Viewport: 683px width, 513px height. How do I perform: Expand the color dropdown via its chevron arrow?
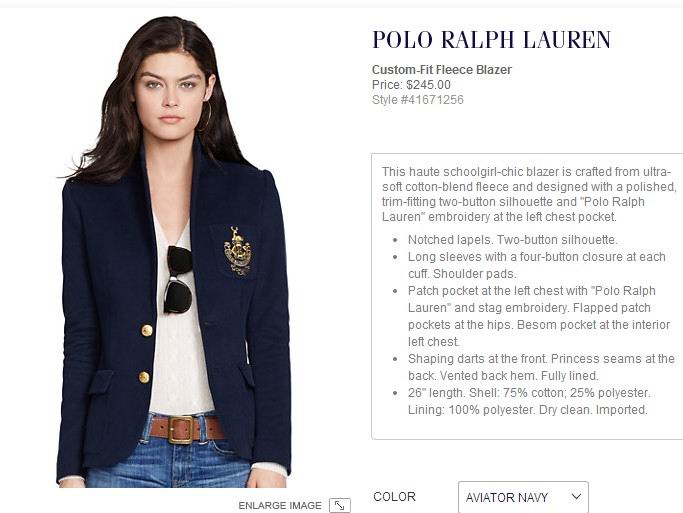click(x=576, y=496)
